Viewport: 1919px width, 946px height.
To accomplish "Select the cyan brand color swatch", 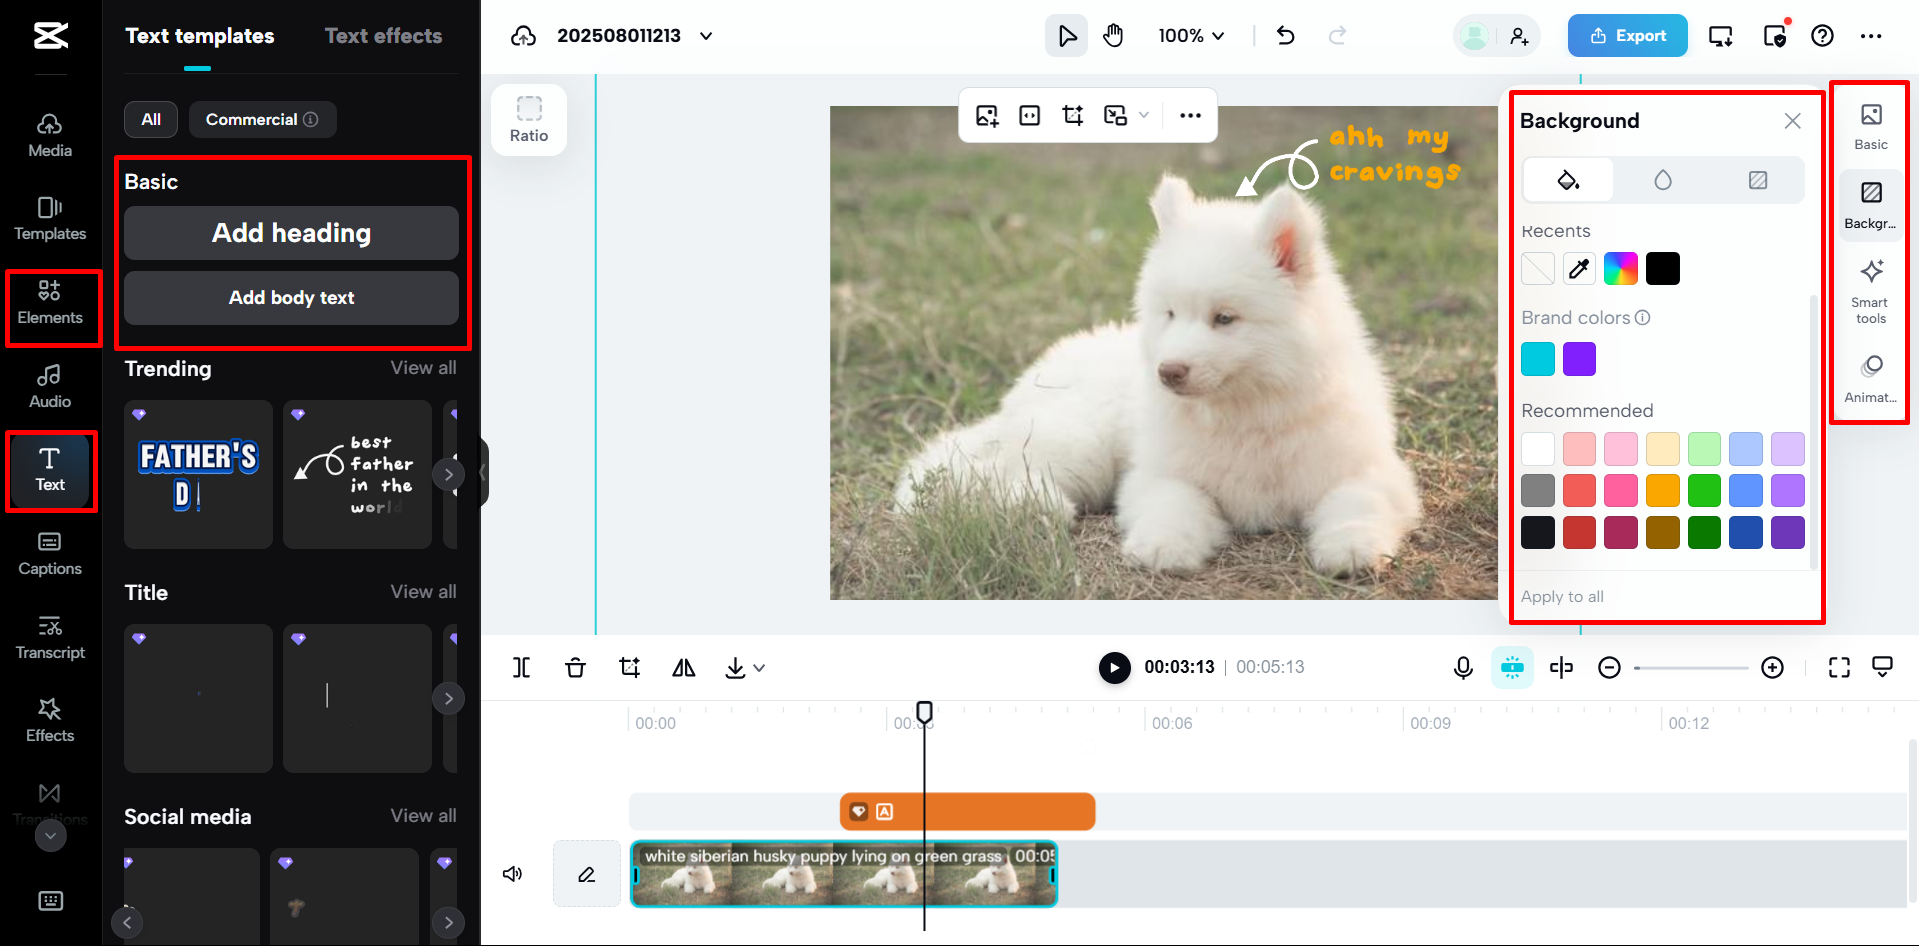I will point(1538,358).
